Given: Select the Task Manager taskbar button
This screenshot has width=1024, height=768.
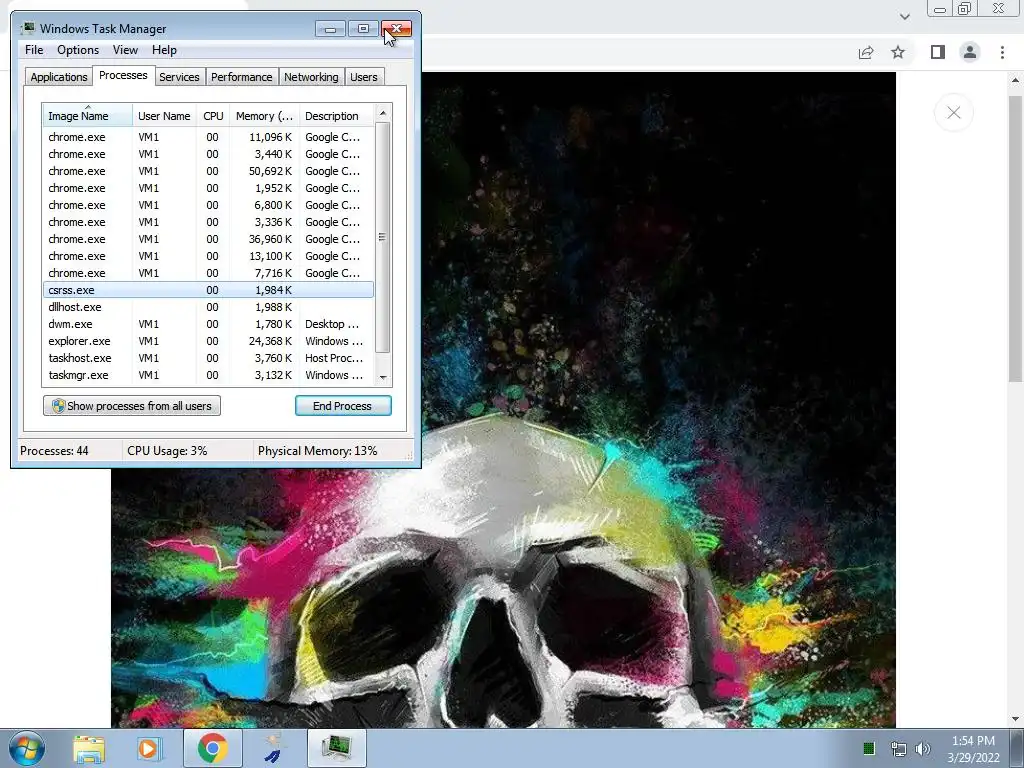Looking at the screenshot, I should tap(337, 748).
